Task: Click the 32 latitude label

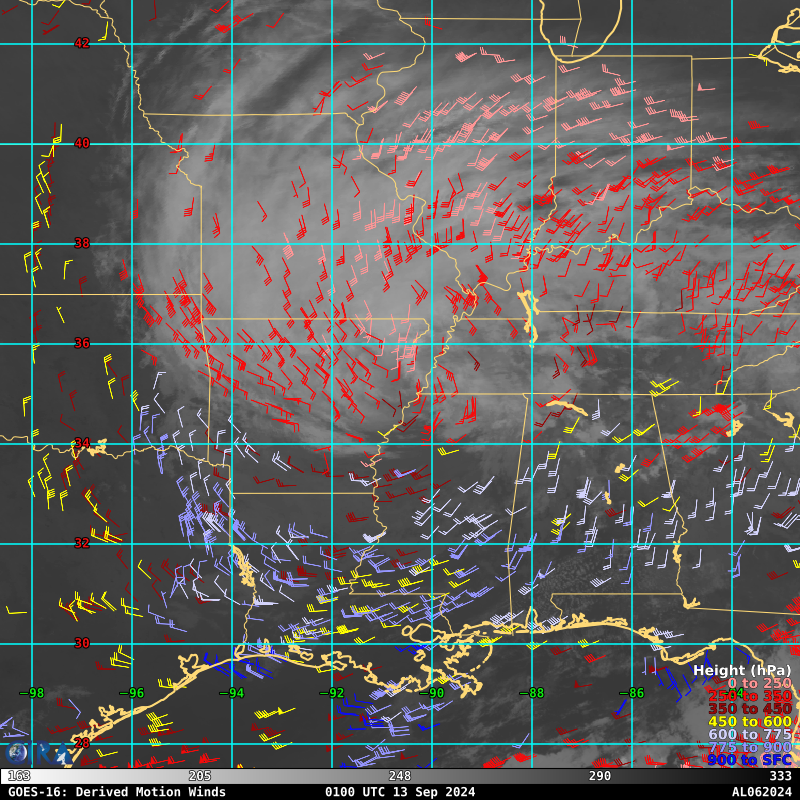Action: (82, 543)
